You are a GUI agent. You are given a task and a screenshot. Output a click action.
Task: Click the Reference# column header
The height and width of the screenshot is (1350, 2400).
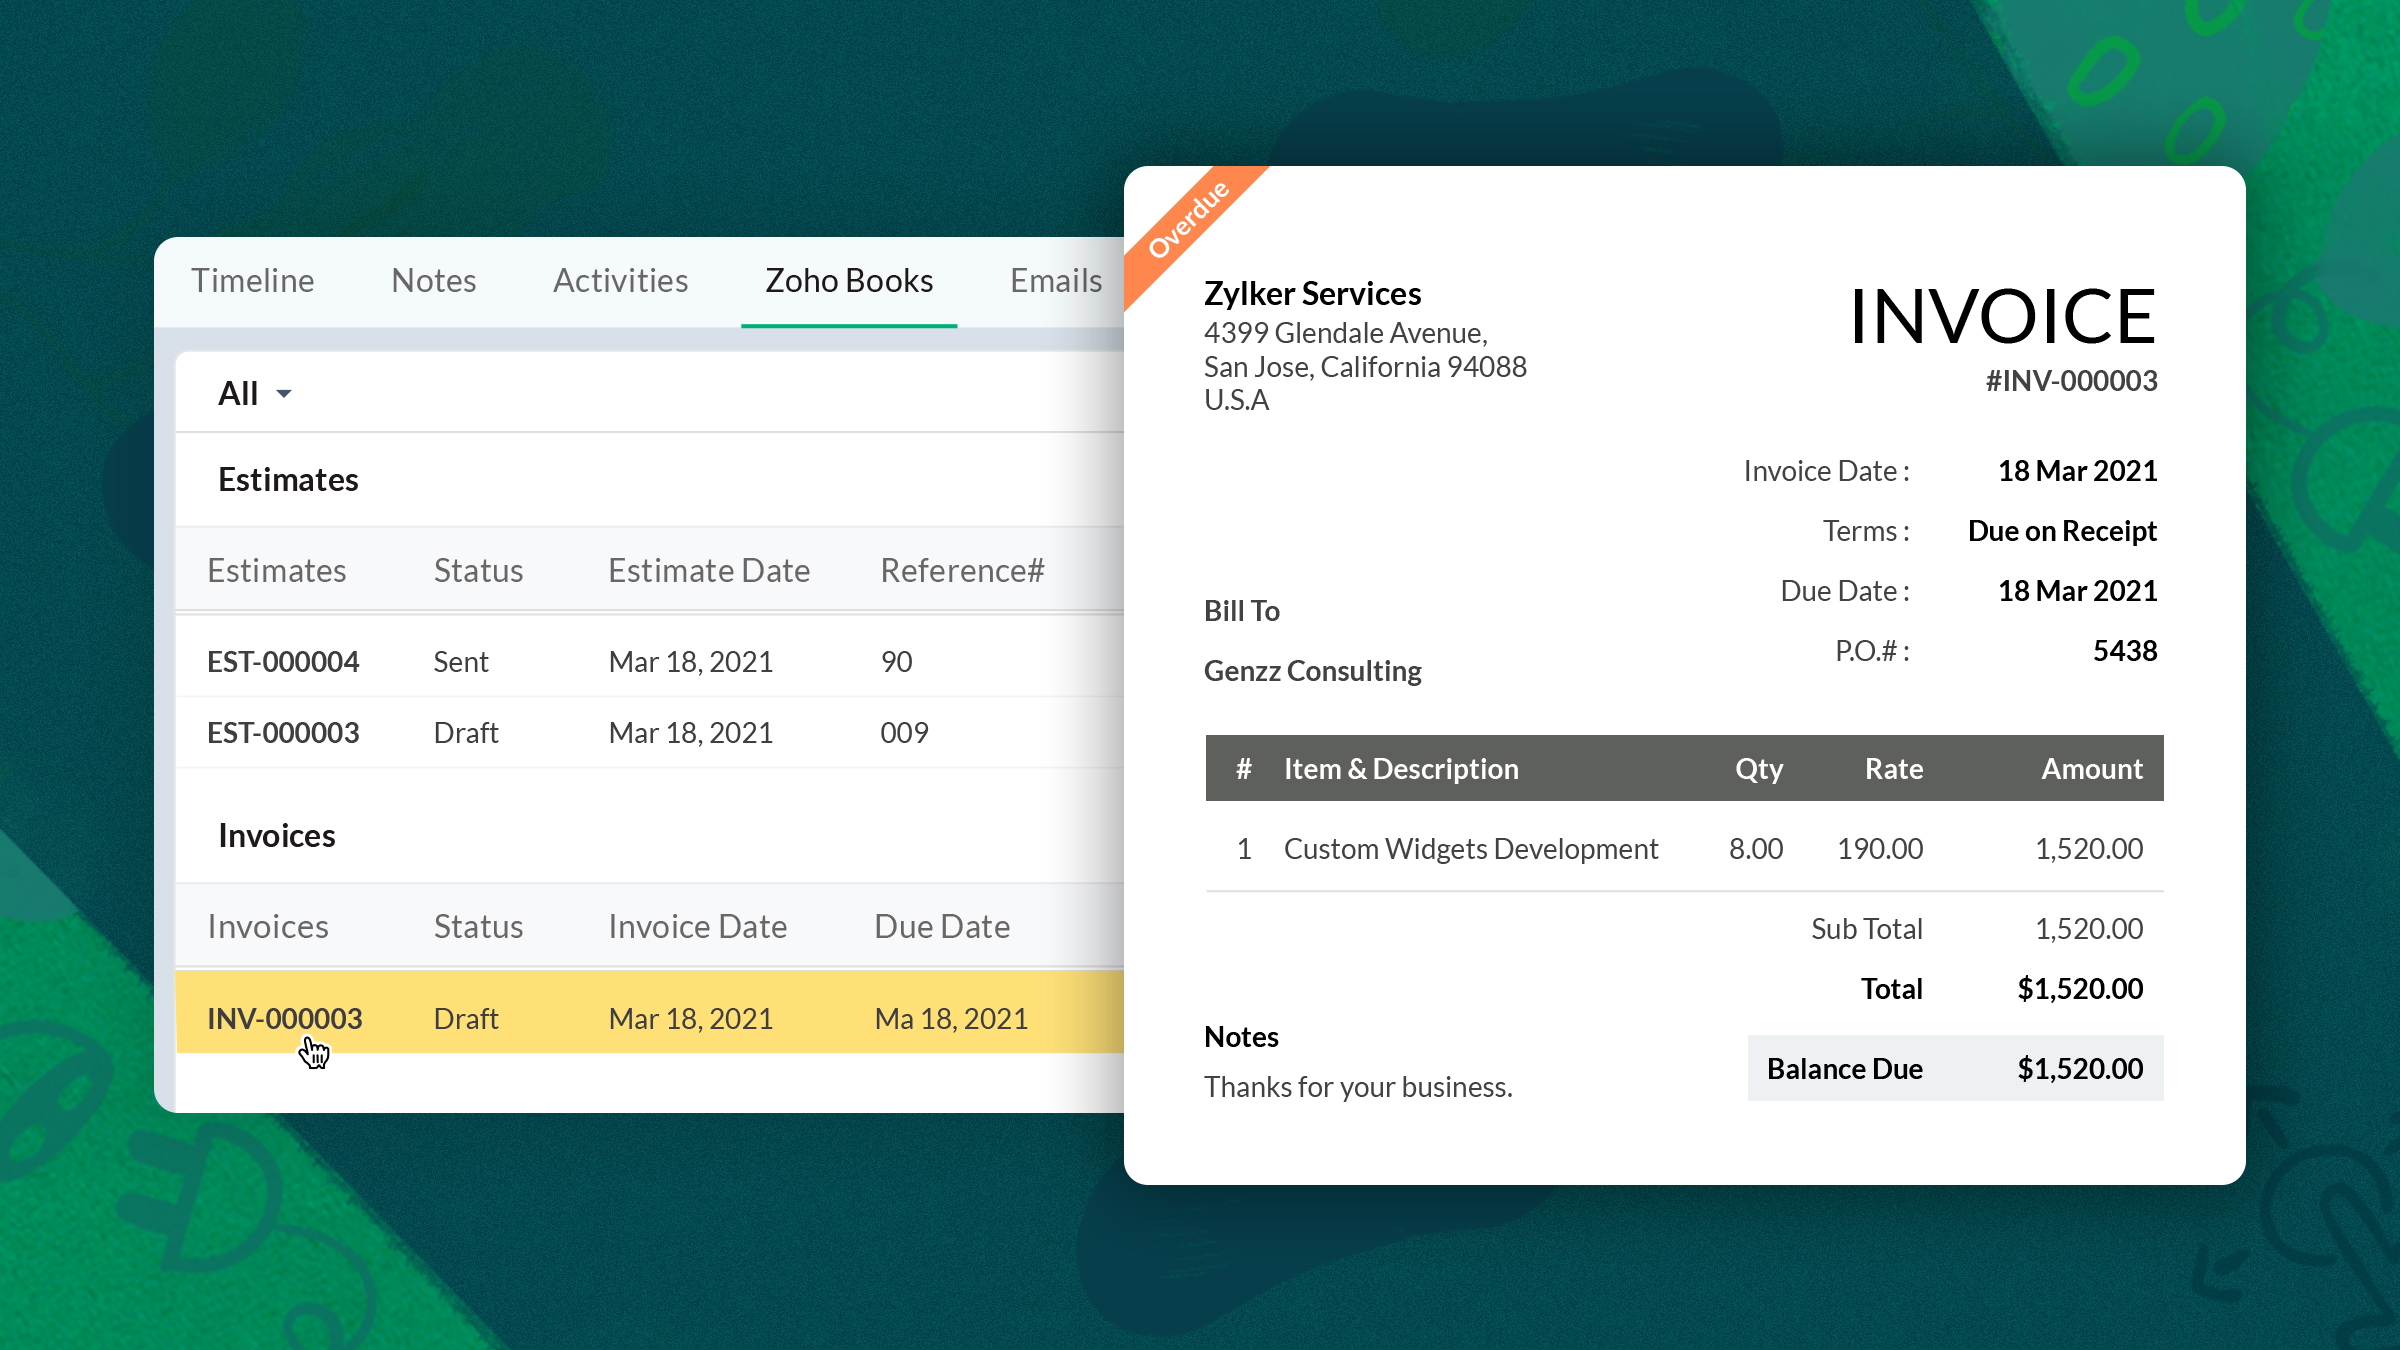pyautogui.click(x=962, y=570)
